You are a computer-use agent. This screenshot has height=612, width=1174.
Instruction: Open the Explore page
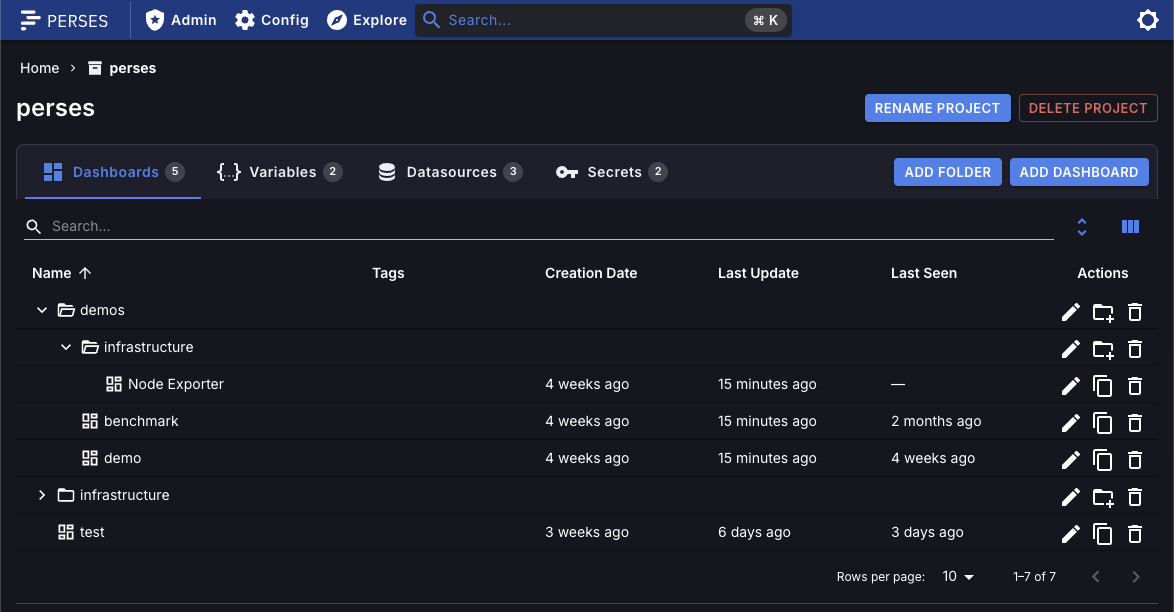point(367,20)
